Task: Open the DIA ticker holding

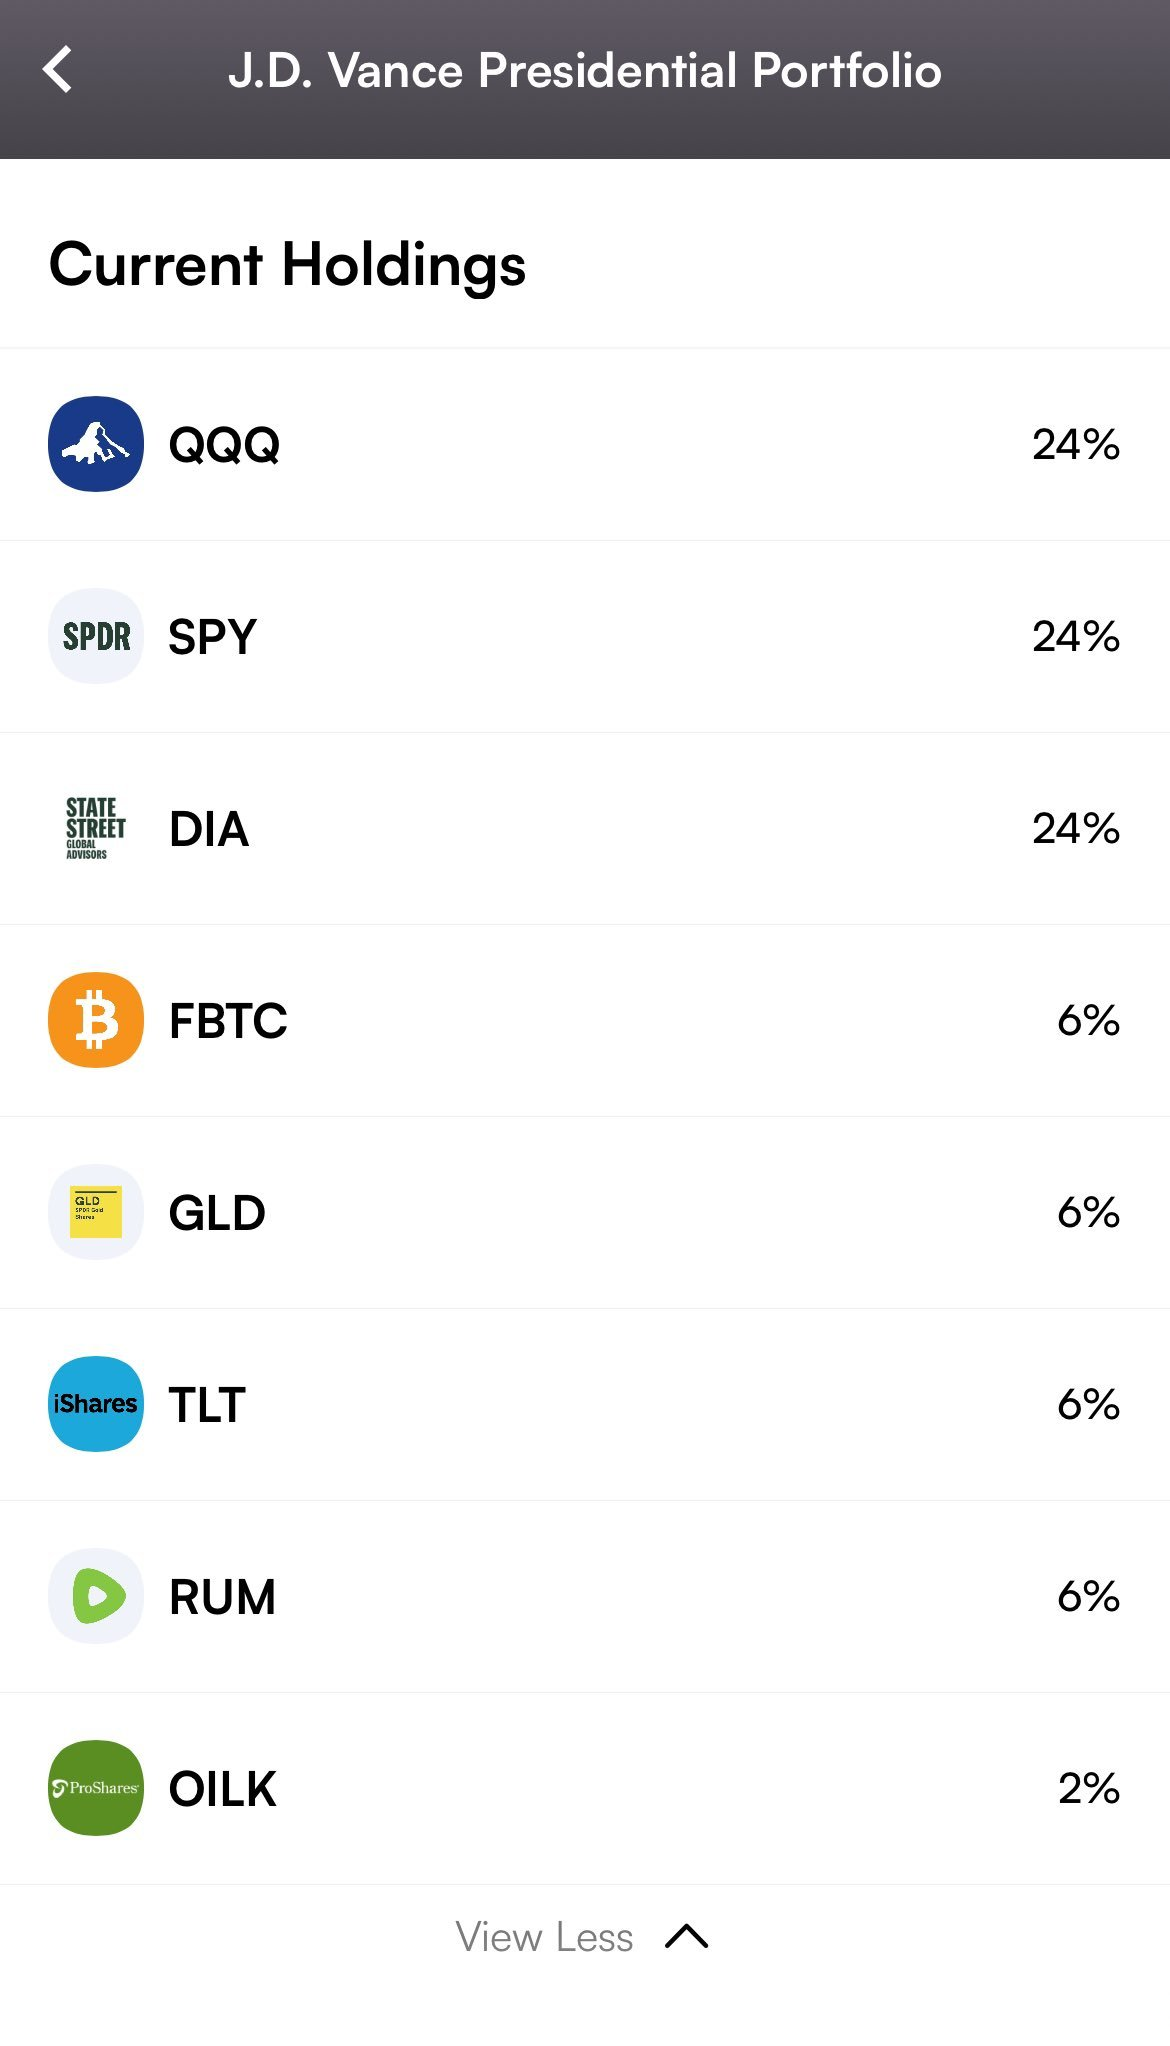Action: 209,829
